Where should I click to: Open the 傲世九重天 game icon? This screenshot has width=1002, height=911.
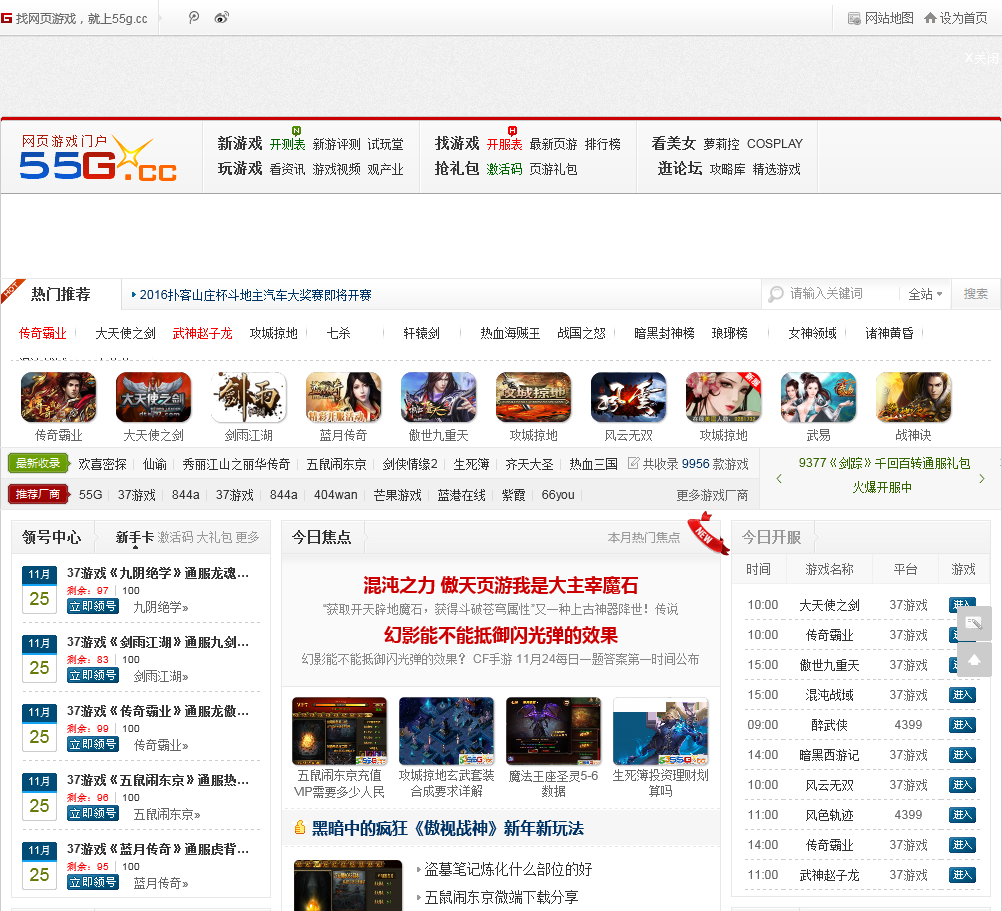click(x=438, y=397)
